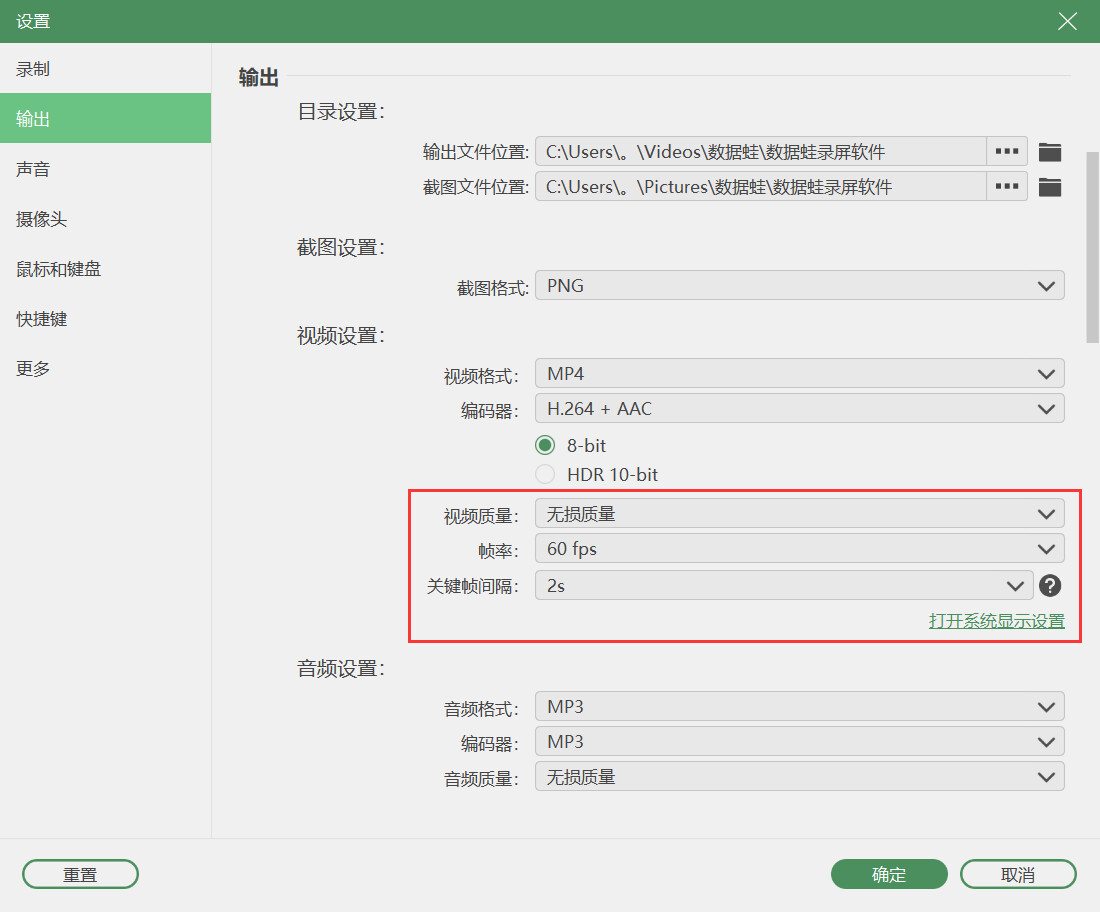The image size is (1100, 912).
Task: Click the vertical scrollbar on the right
Action: 1092,247
